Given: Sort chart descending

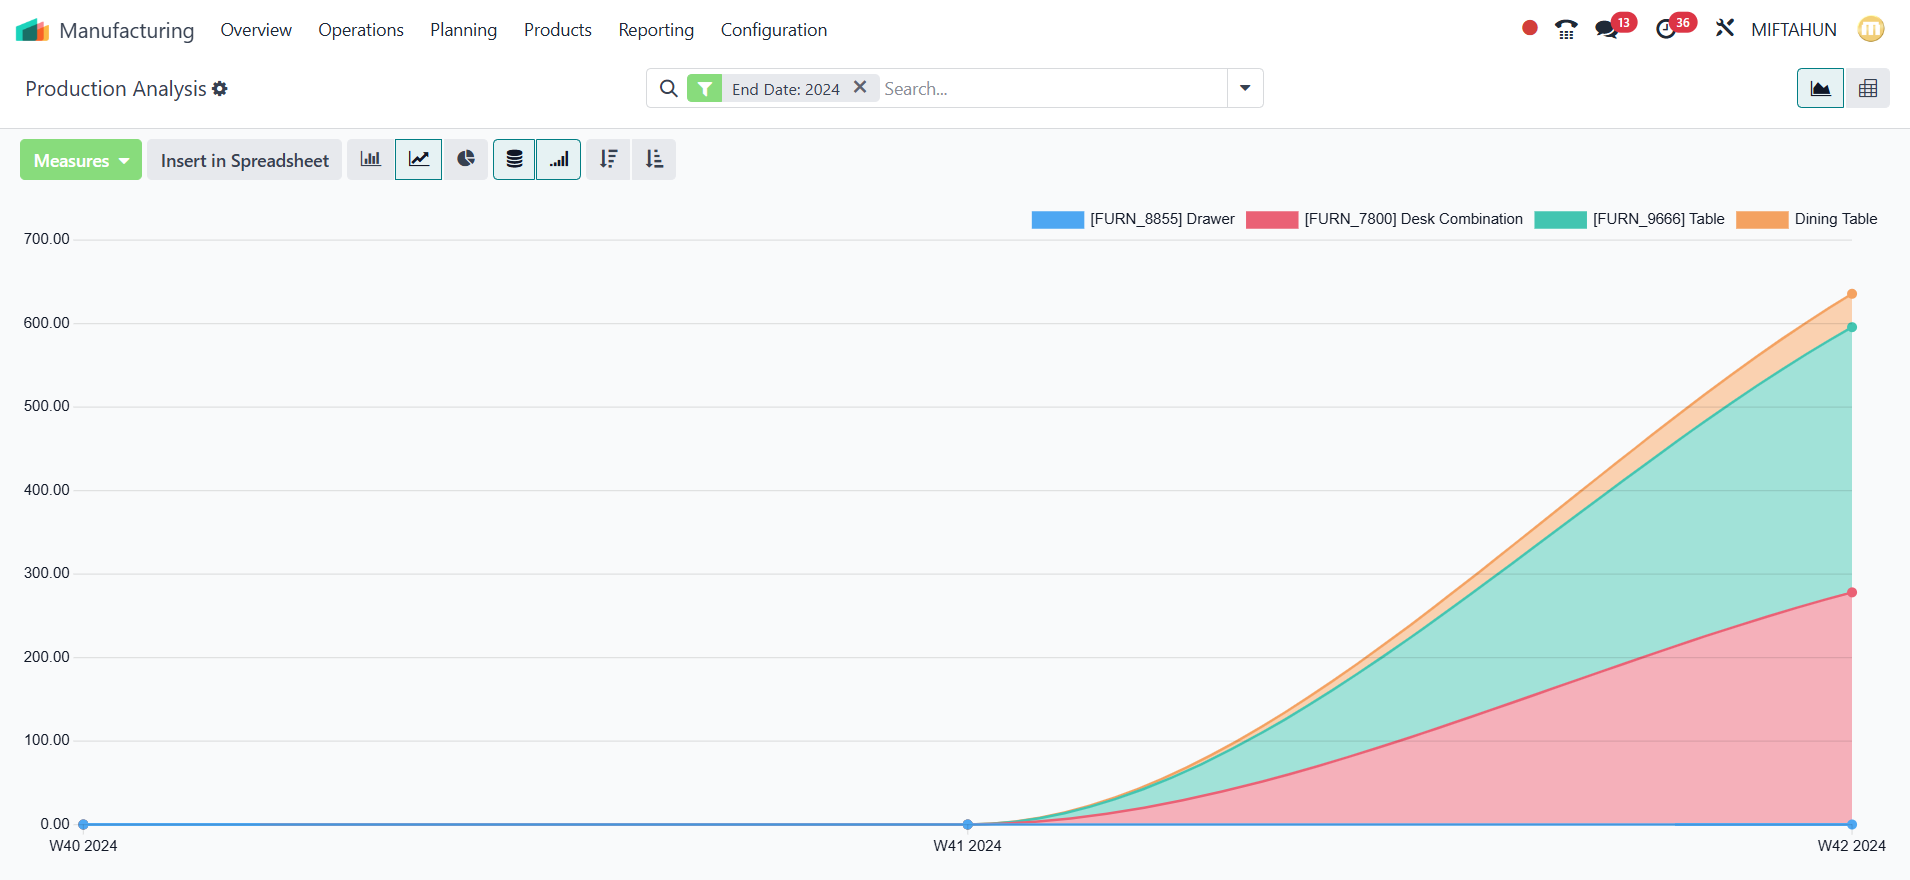Looking at the screenshot, I should tap(609, 159).
